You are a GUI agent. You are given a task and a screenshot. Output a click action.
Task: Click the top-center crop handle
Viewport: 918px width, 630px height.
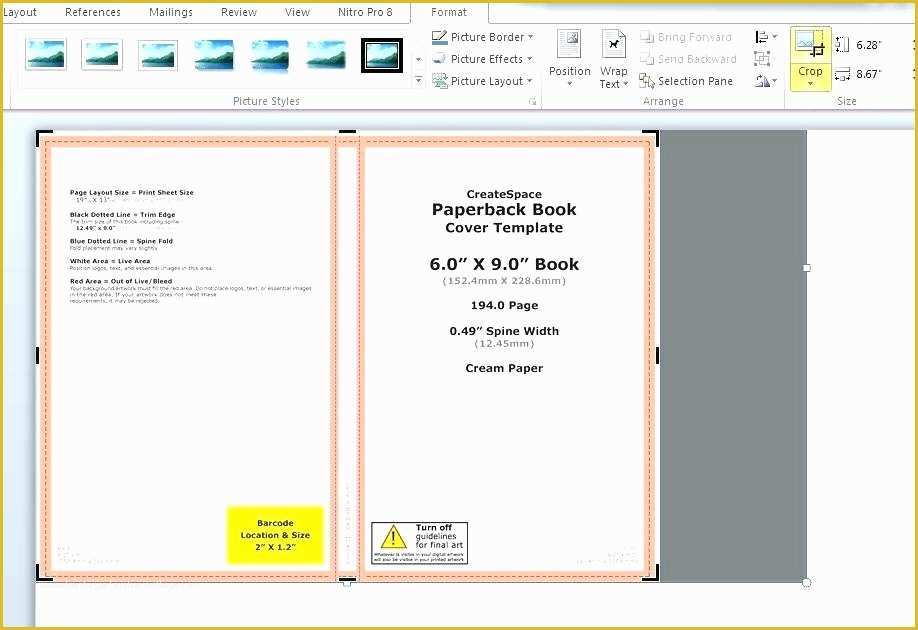pyautogui.click(x=347, y=132)
